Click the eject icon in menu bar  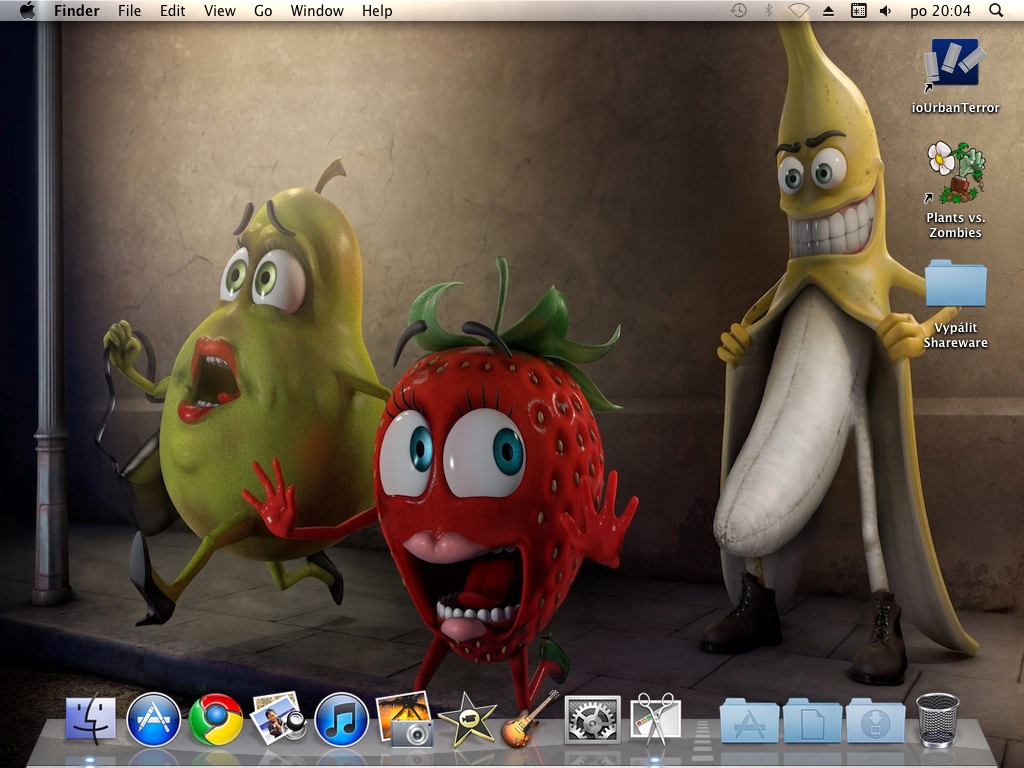pyautogui.click(x=829, y=10)
